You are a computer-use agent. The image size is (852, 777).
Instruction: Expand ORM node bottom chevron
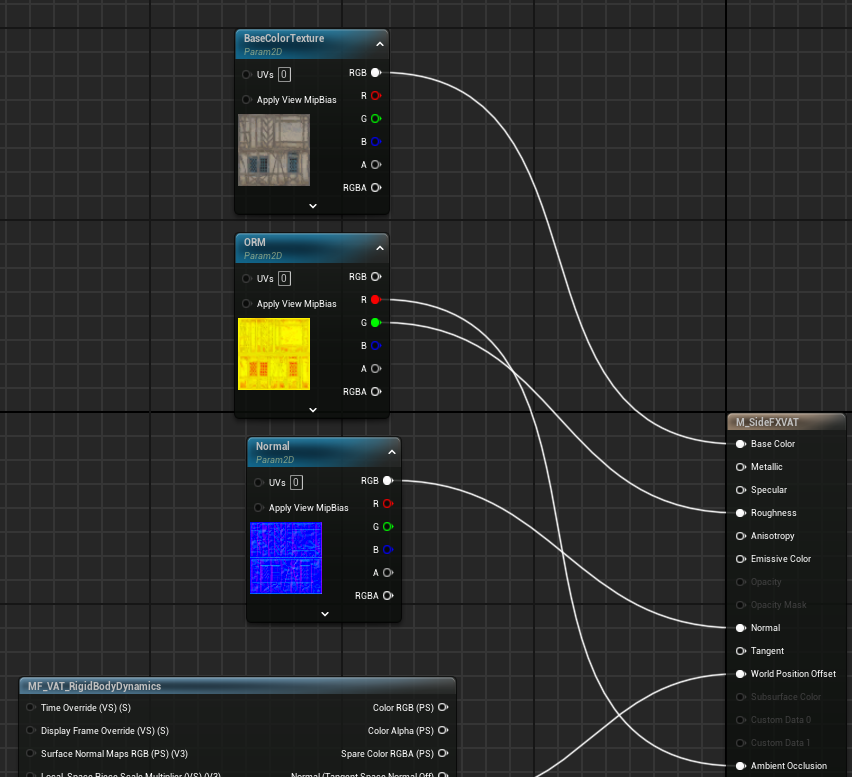(x=313, y=410)
